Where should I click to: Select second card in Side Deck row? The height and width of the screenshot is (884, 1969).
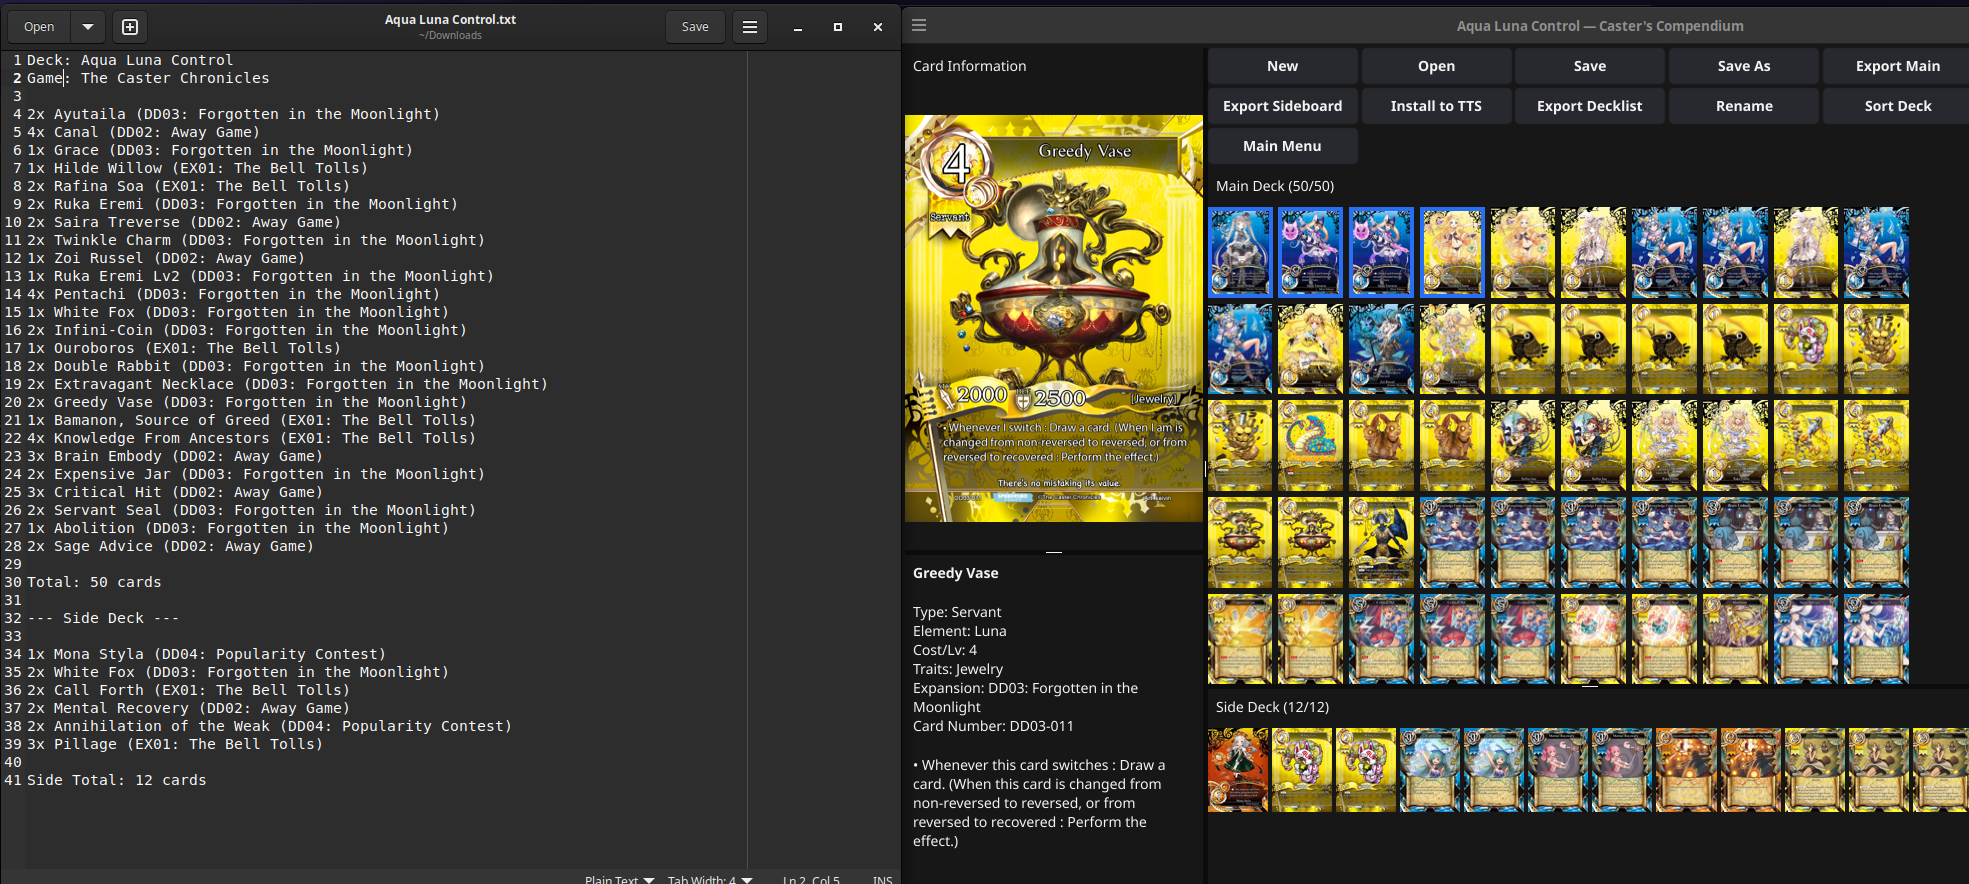tap(1302, 770)
